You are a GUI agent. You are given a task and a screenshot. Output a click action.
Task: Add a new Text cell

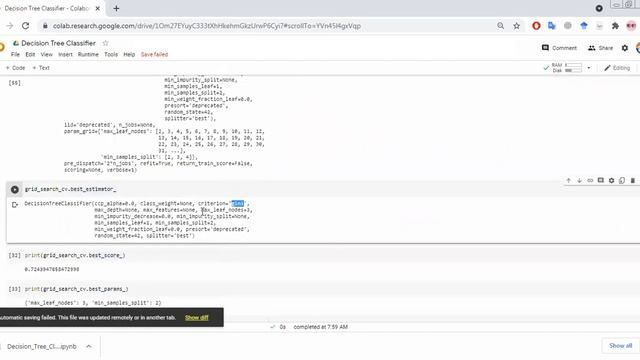[x=41, y=68]
